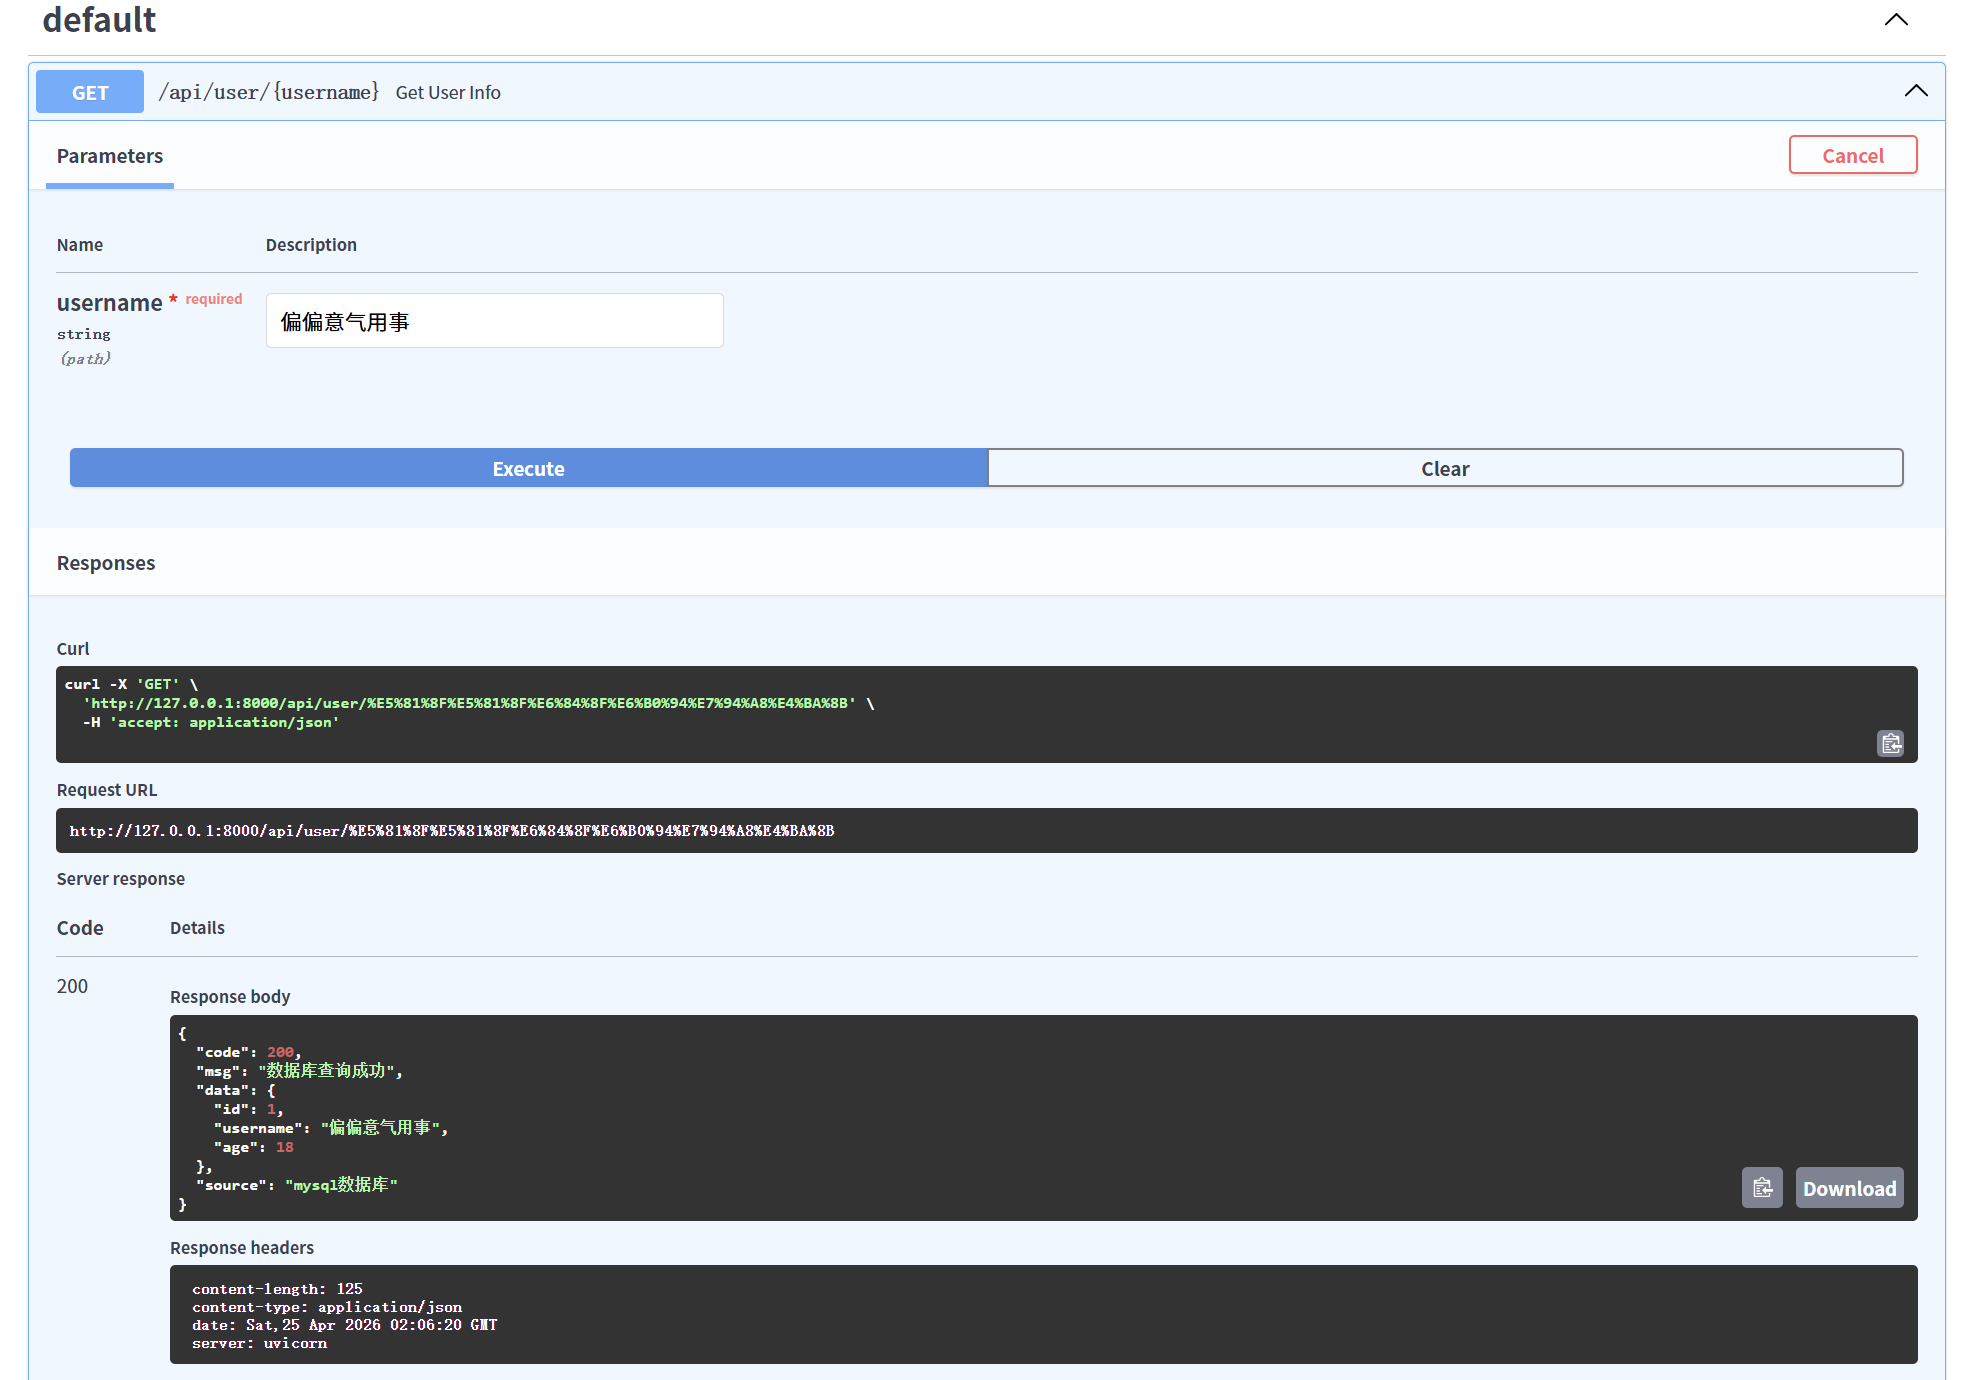Click the /api/user/{username} path text
Viewport: 1965px width, 1380px height.
[x=268, y=92]
